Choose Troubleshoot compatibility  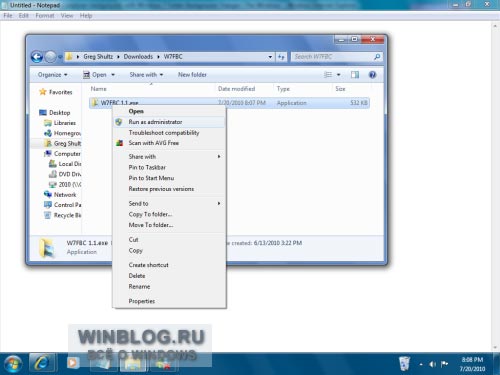click(x=169, y=133)
